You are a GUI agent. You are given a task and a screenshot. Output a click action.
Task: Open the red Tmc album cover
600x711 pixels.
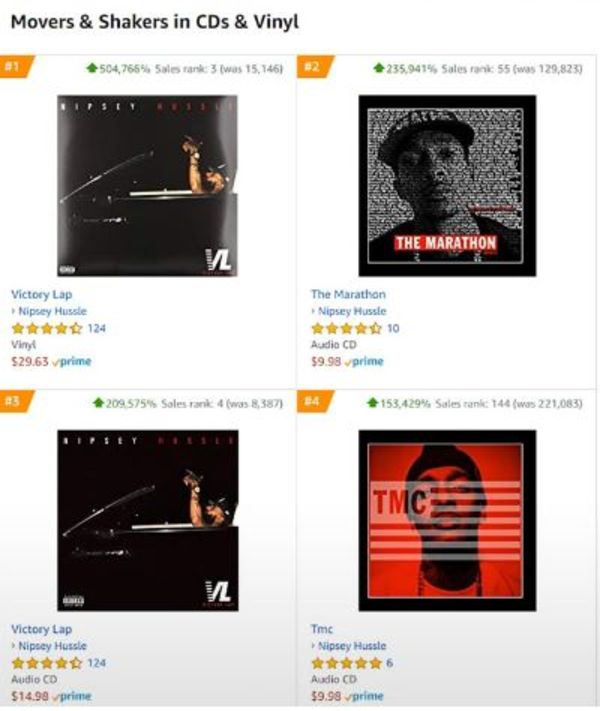point(447,520)
